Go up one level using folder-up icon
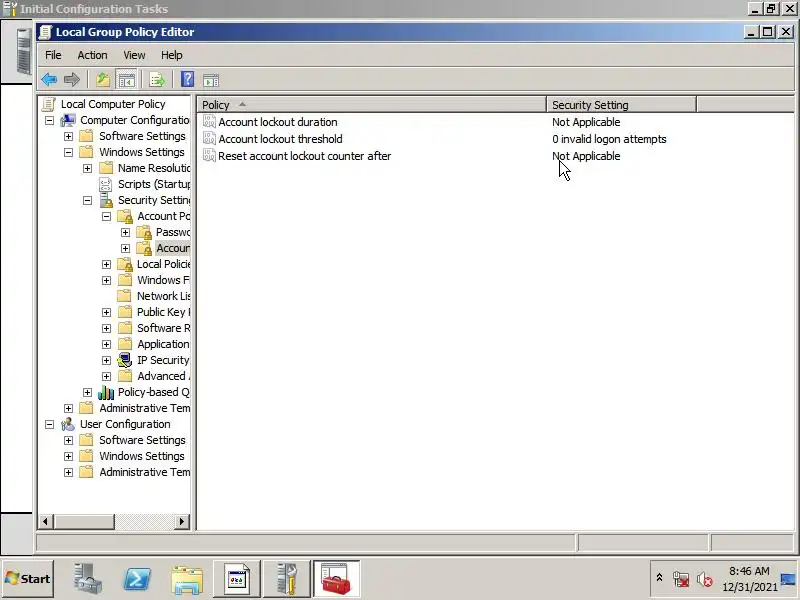This screenshot has height=600, width=800. (103, 80)
